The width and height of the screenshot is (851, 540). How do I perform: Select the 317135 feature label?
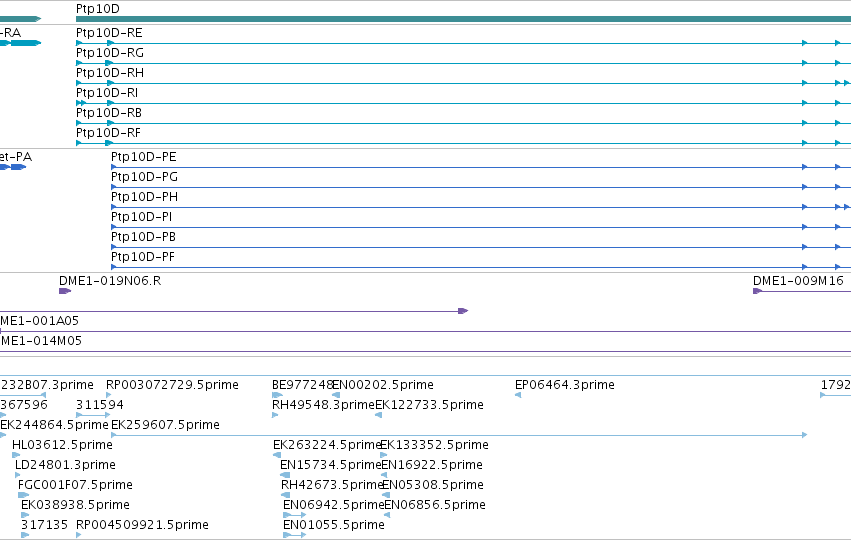44,526
